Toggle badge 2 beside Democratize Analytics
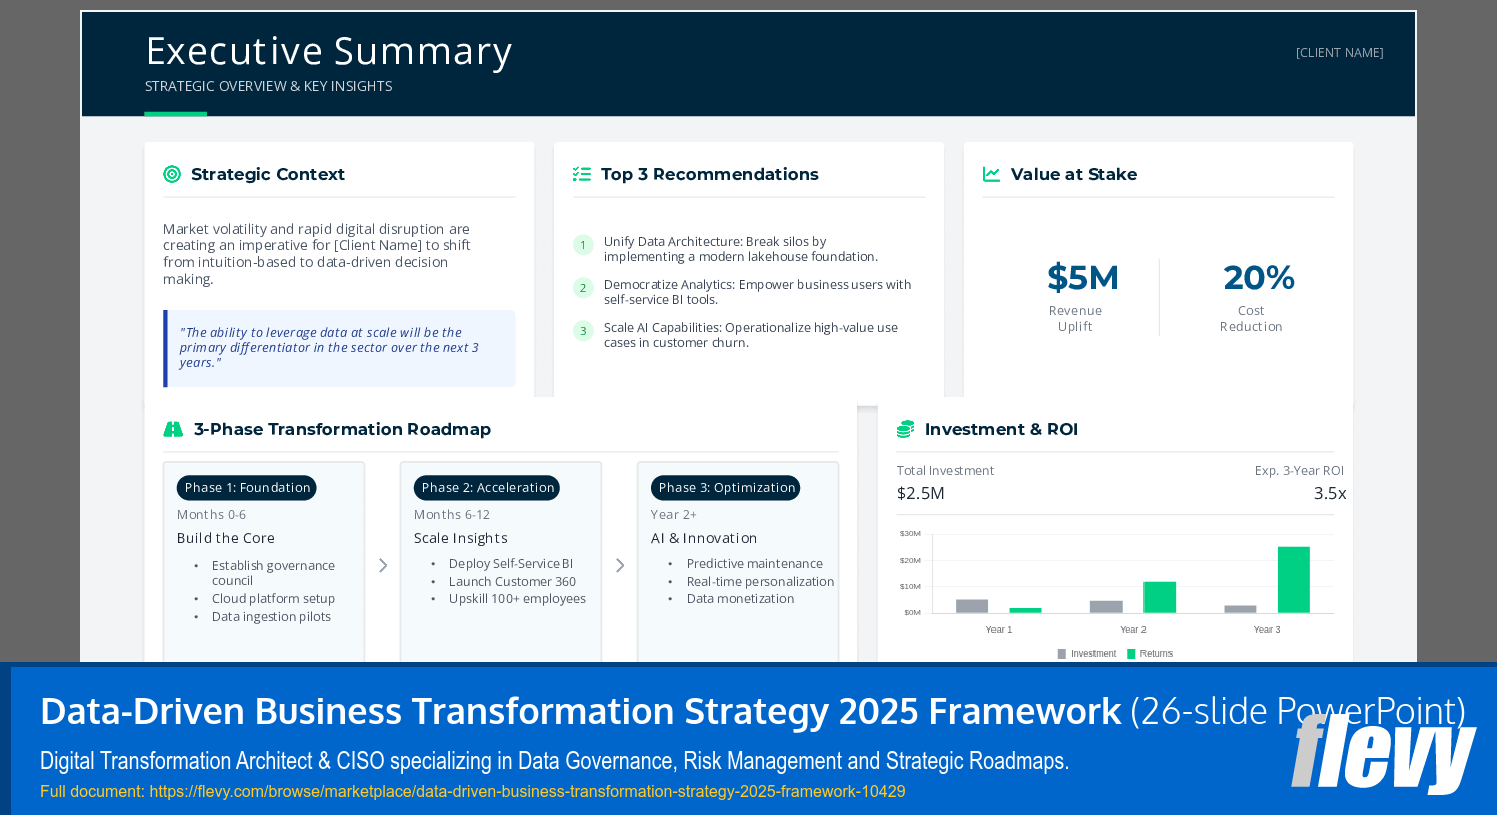This screenshot has height=815, width=1497. coord(583,287)
